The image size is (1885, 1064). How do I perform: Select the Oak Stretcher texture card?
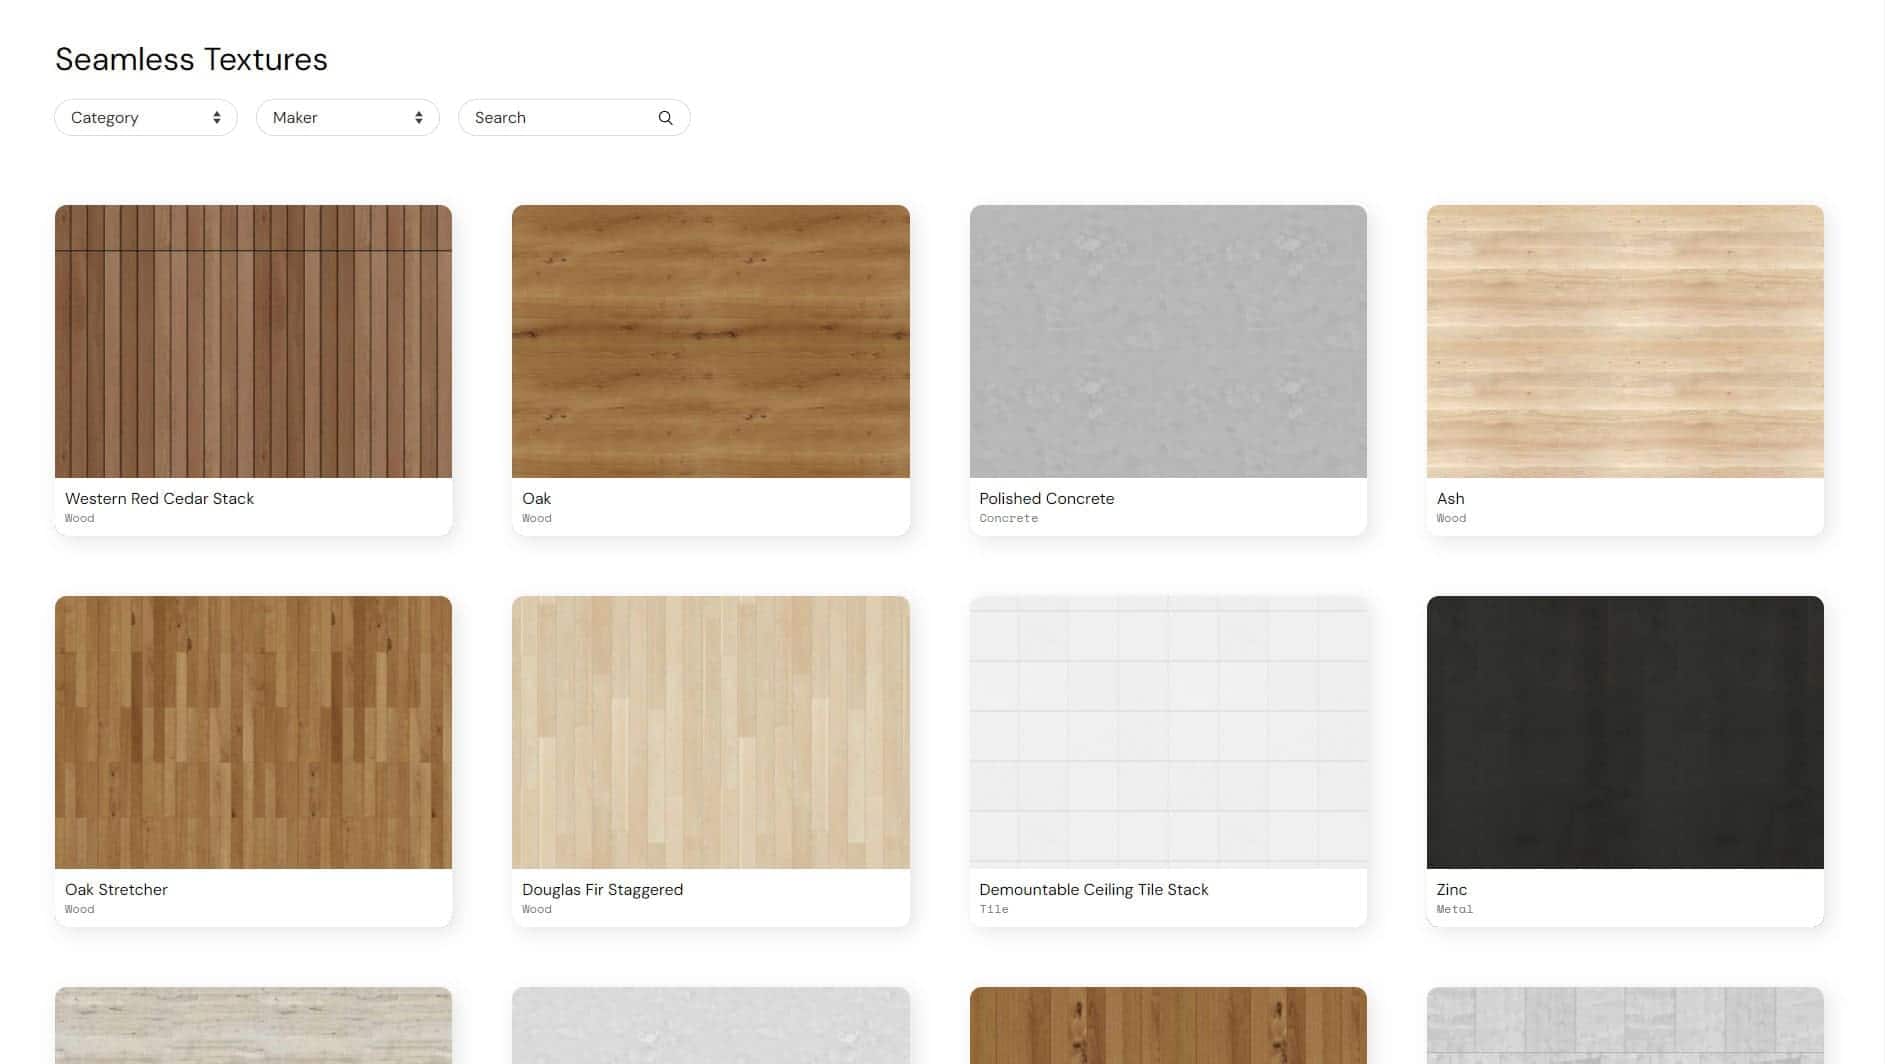click(x=253, y=731)
